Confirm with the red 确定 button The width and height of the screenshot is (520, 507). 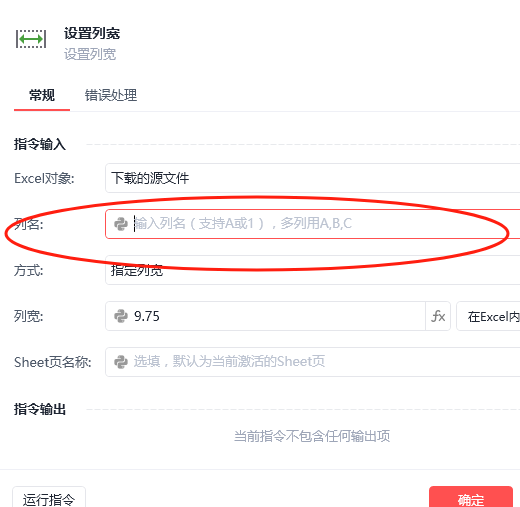click(x=471, y=497)
